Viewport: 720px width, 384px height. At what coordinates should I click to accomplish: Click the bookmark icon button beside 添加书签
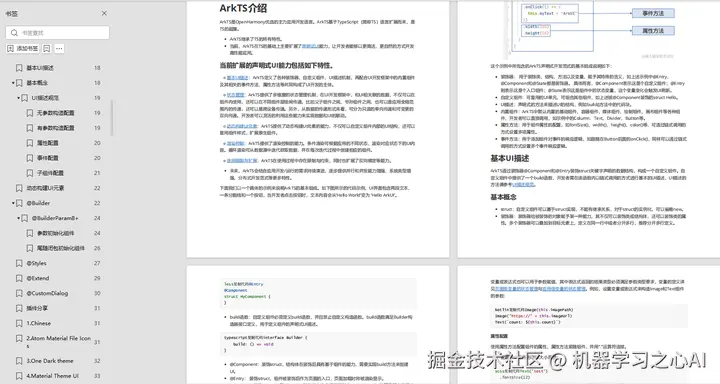click(x=46, y=48)
